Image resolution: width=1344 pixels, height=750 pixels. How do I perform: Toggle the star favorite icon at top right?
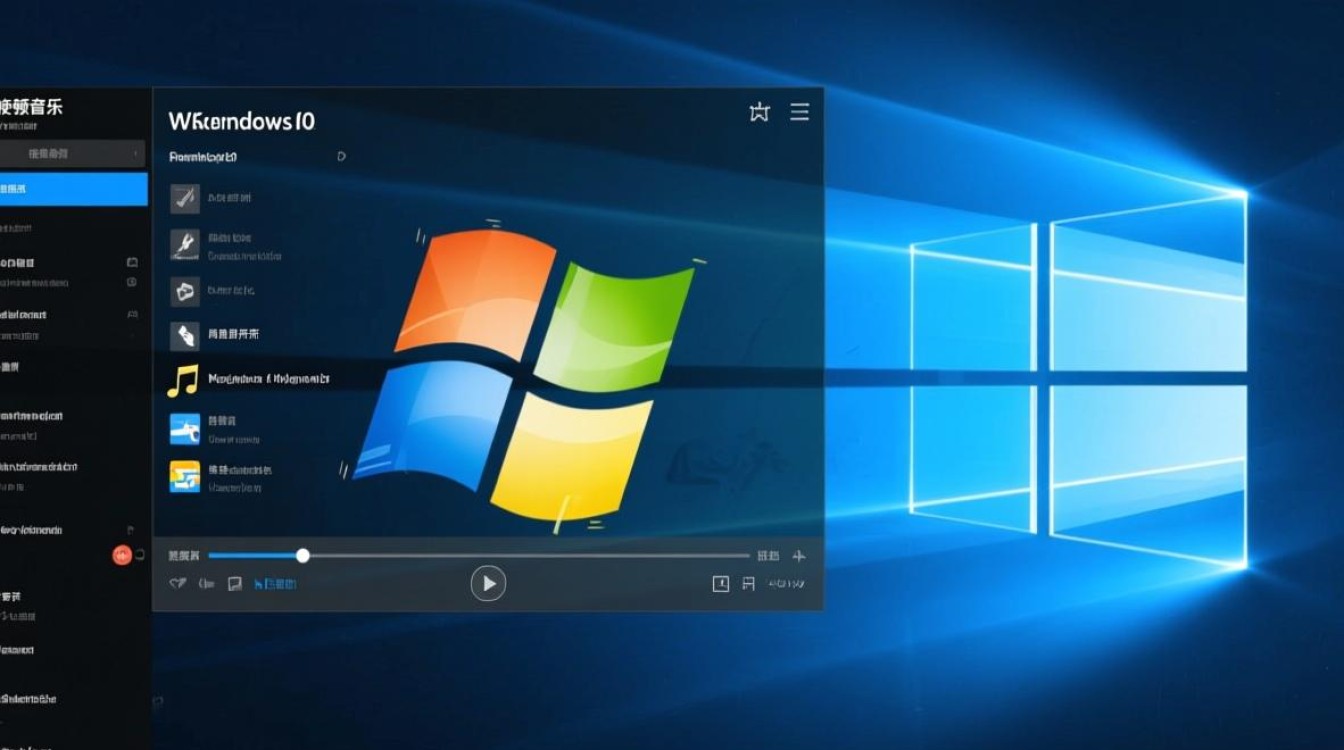pos(759,112)
